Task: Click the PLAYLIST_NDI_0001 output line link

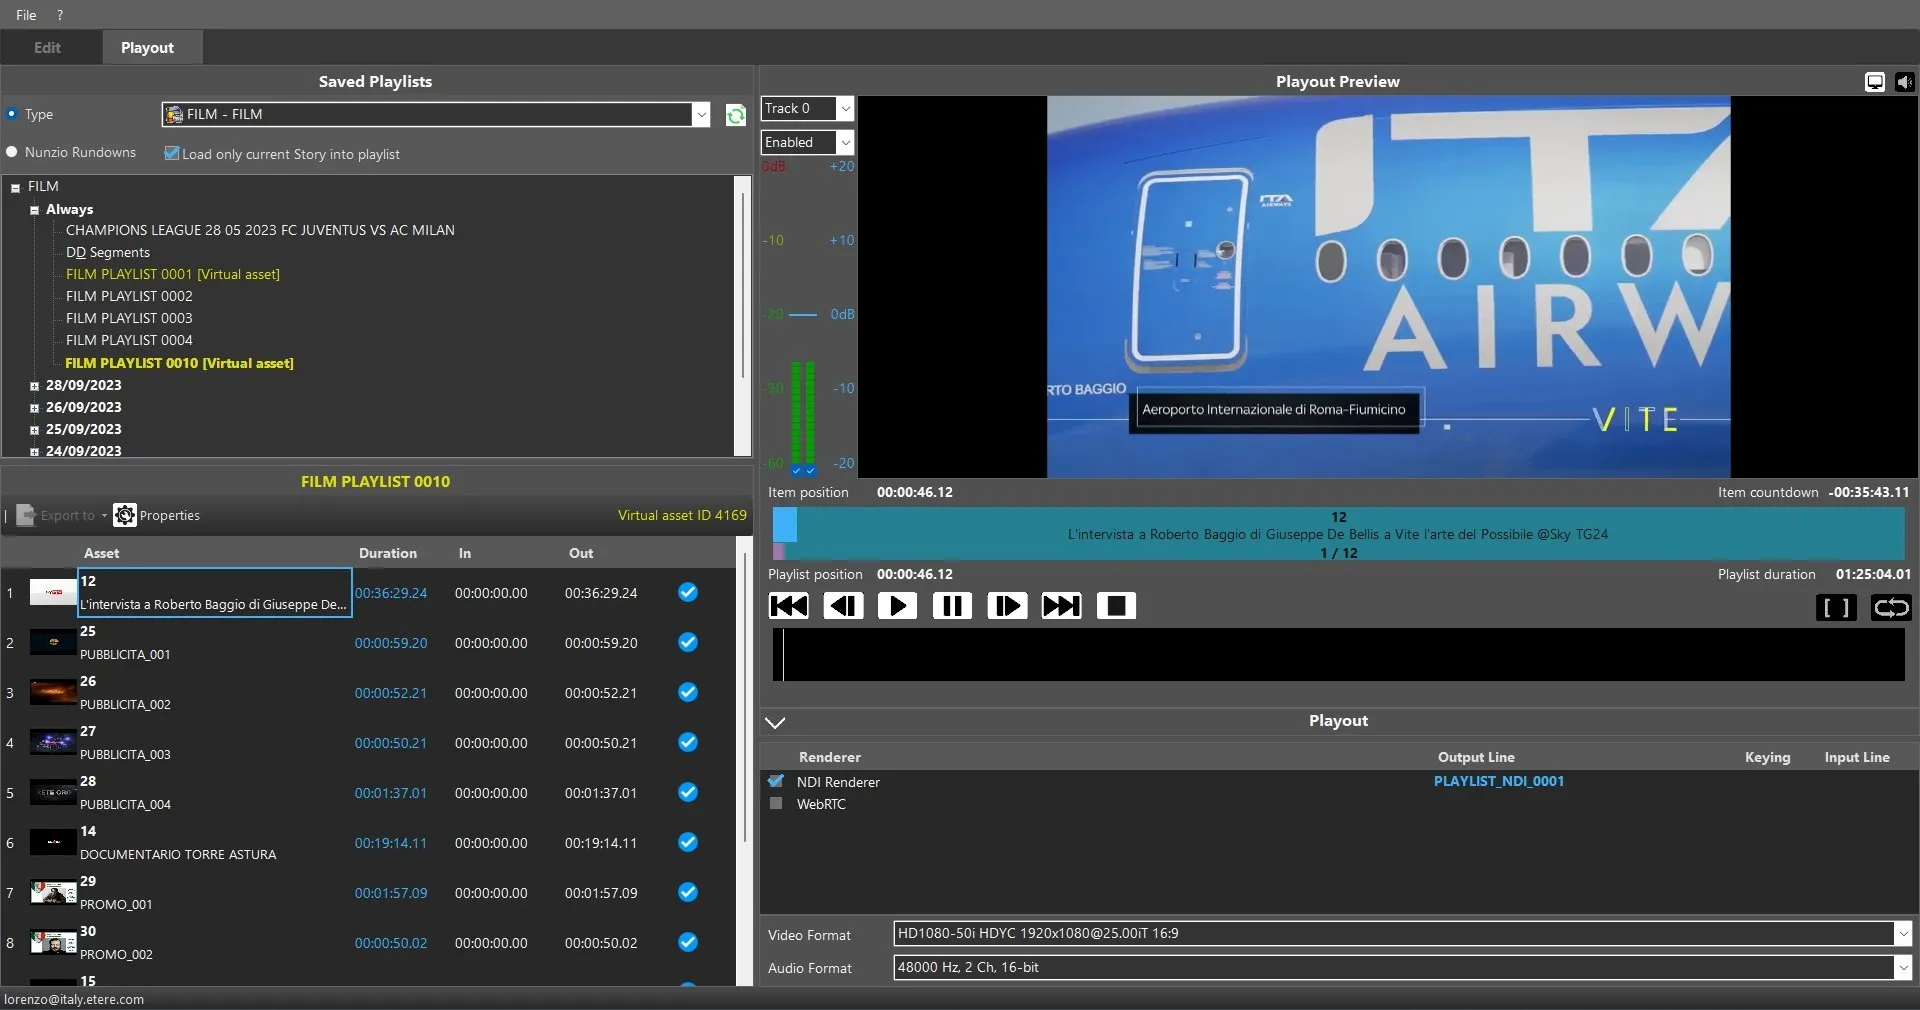Action: point(1498,782)
